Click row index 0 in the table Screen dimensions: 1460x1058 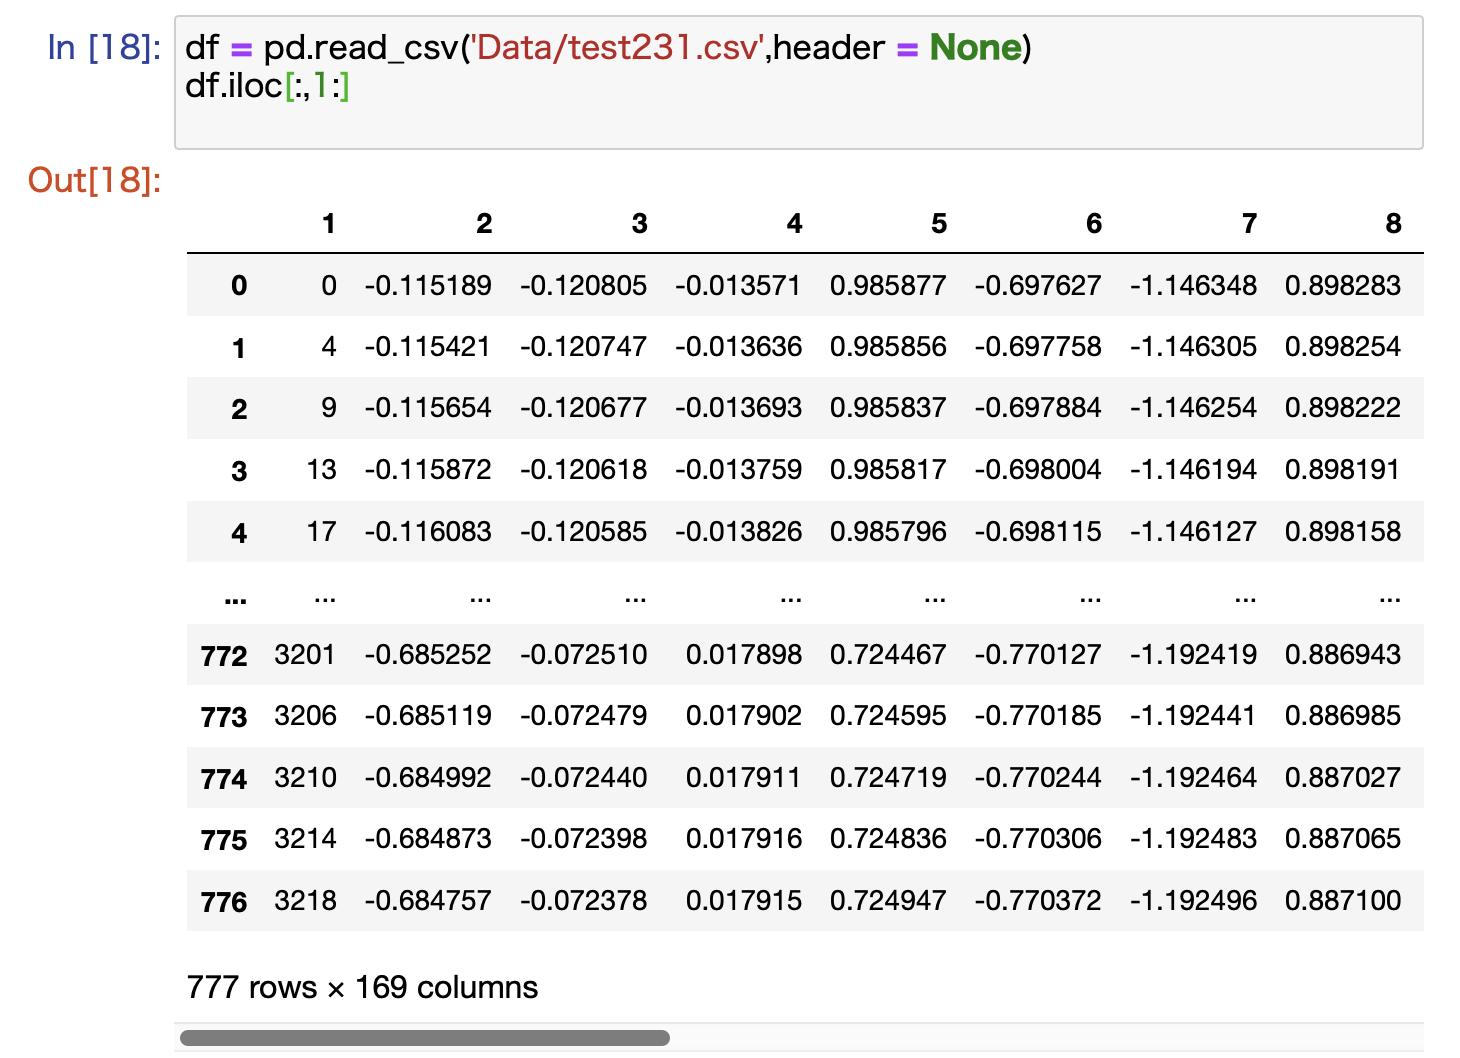tap(238, 286)
